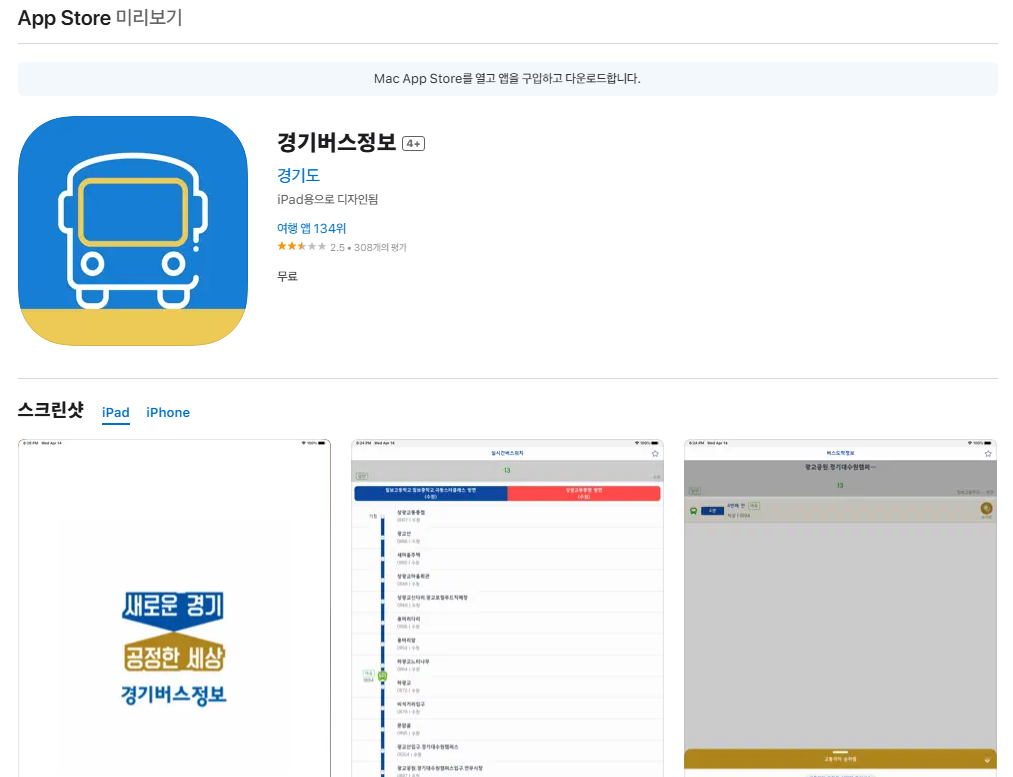The width and height of the screenshot is (1013, 777).
Task: Click the red direction tab in route screenshot
Action: [584, 493]
